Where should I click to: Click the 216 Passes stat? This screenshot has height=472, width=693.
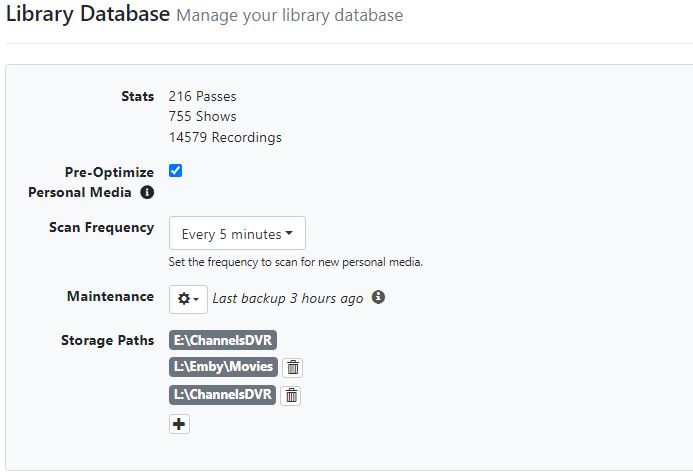203,97
